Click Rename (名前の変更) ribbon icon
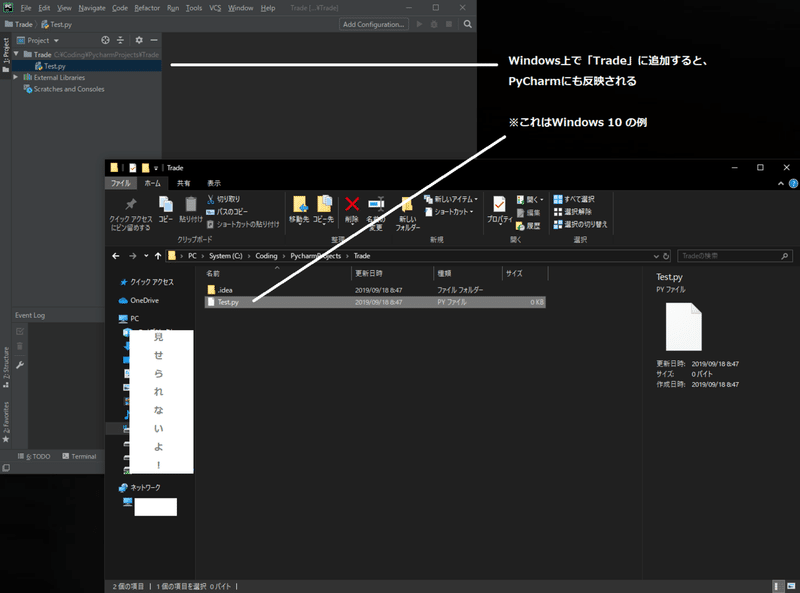800x593 pixels. pos(376,204)
